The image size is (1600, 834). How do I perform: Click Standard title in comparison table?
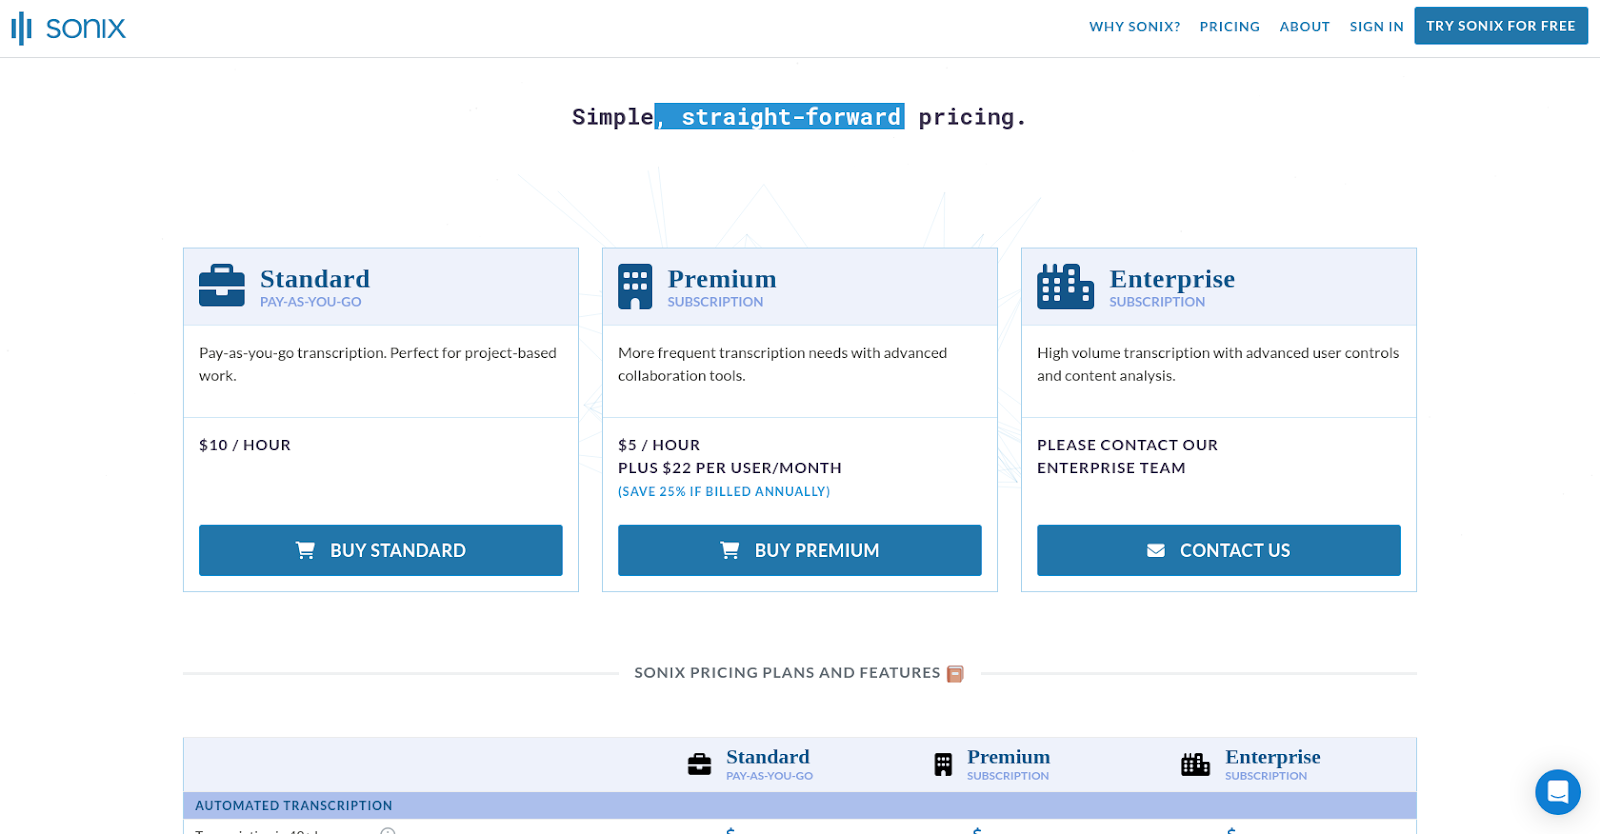pyautogui.click(x=768, y=757)
